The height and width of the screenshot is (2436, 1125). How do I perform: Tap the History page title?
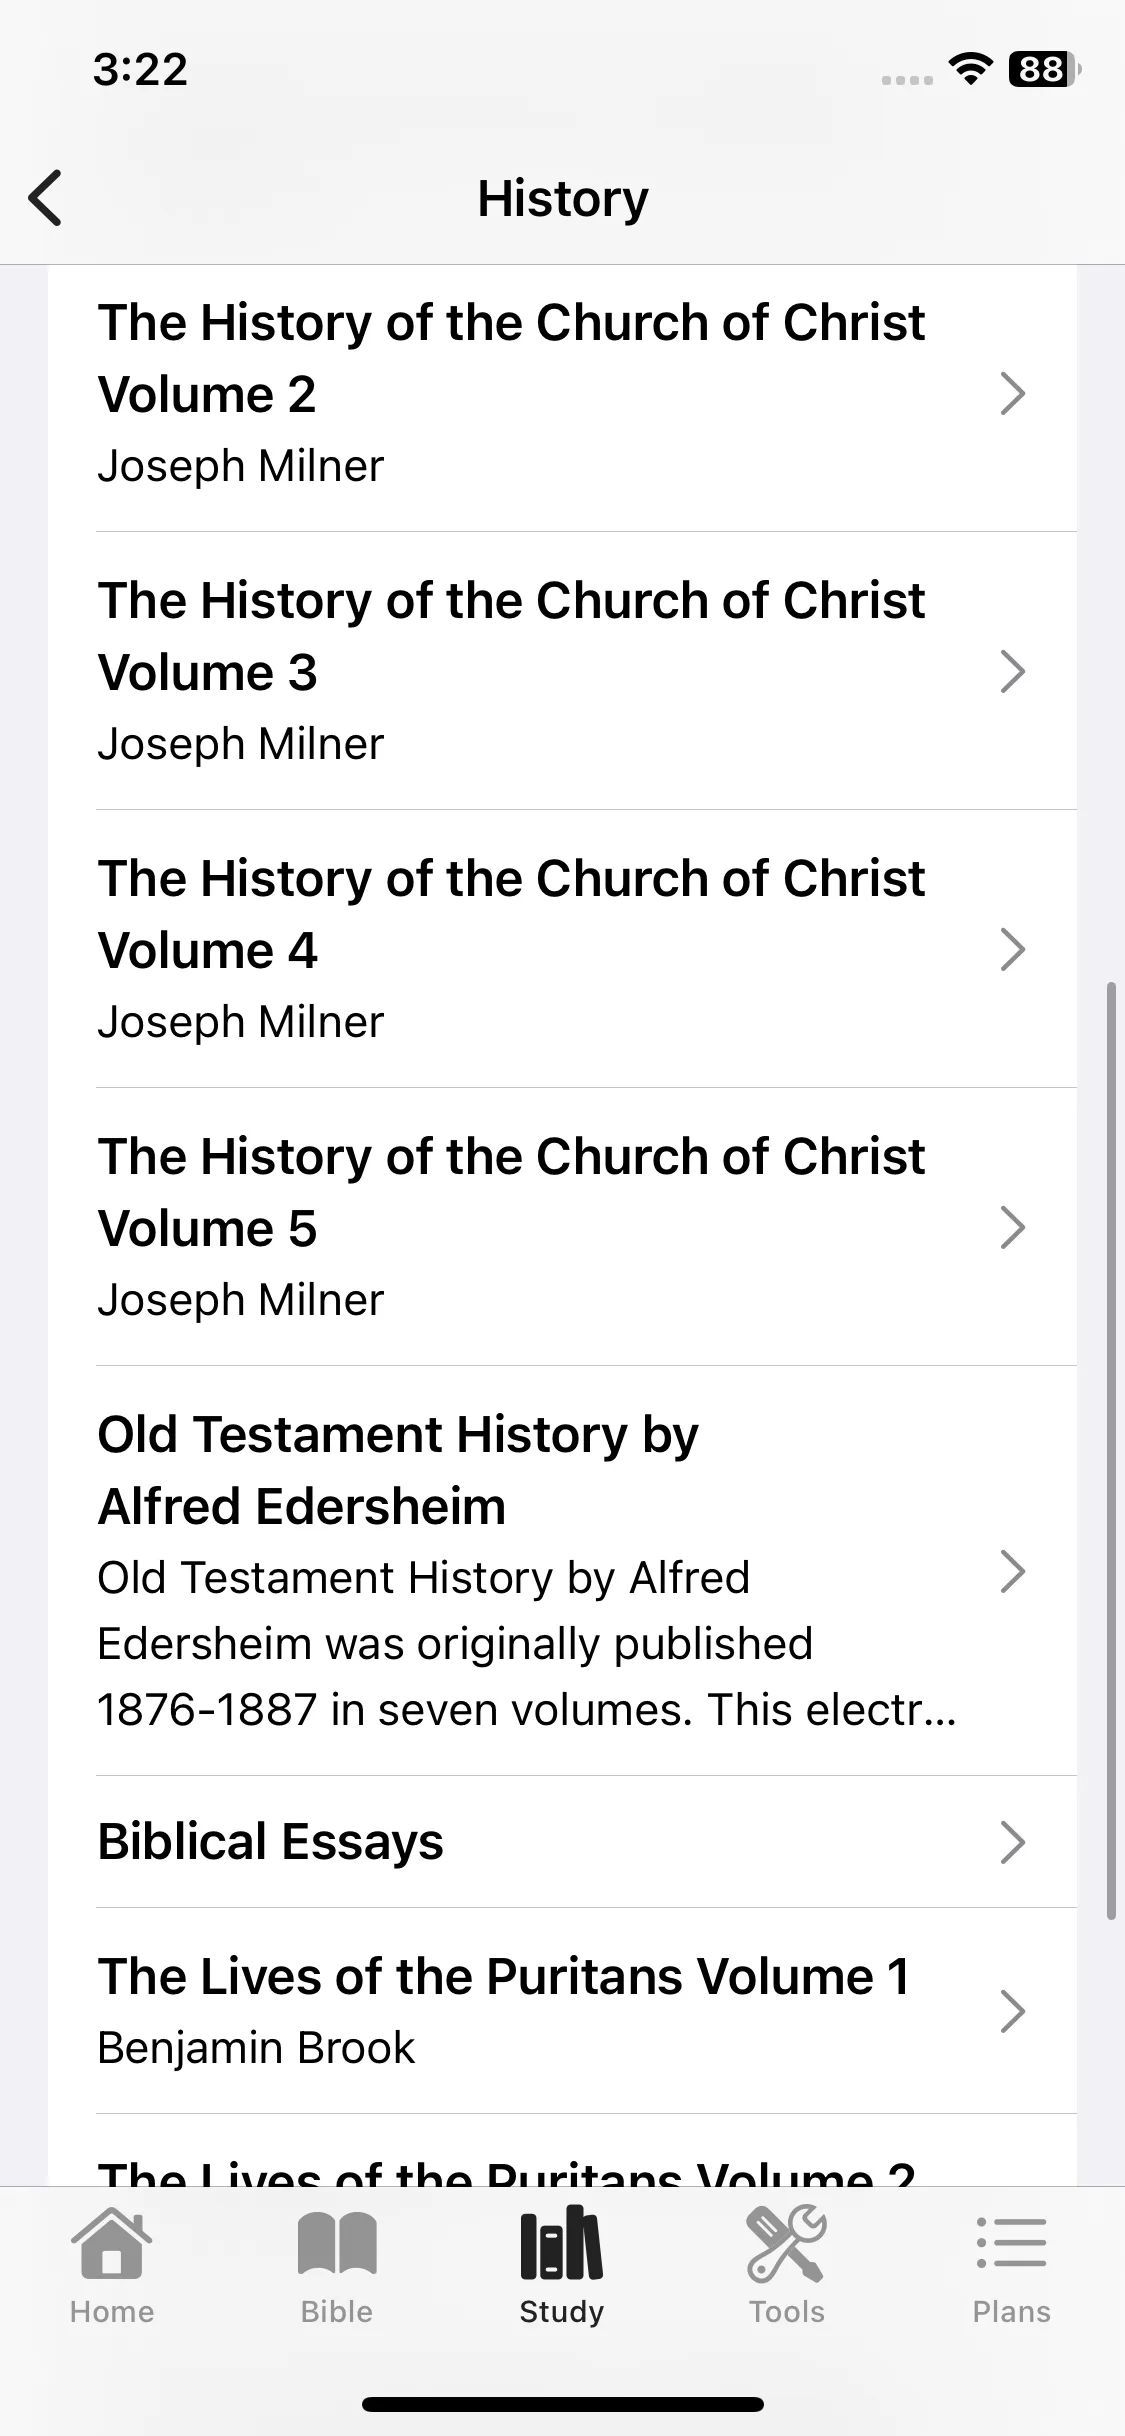(563, 198)
